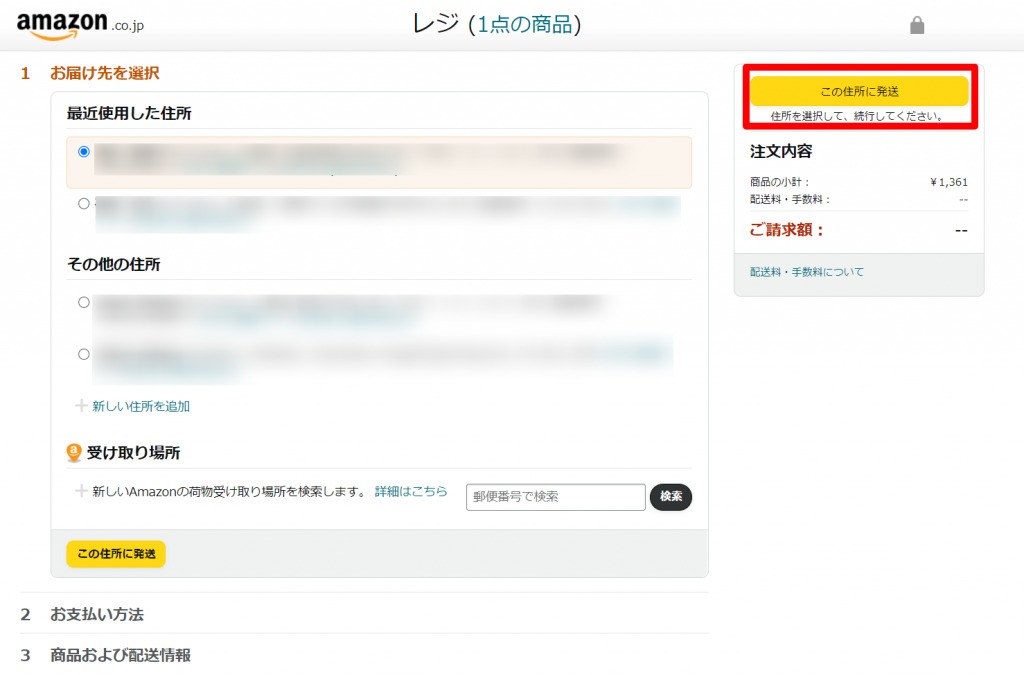
Task: Click the lock icon in the header
Action: pos(917,24)
